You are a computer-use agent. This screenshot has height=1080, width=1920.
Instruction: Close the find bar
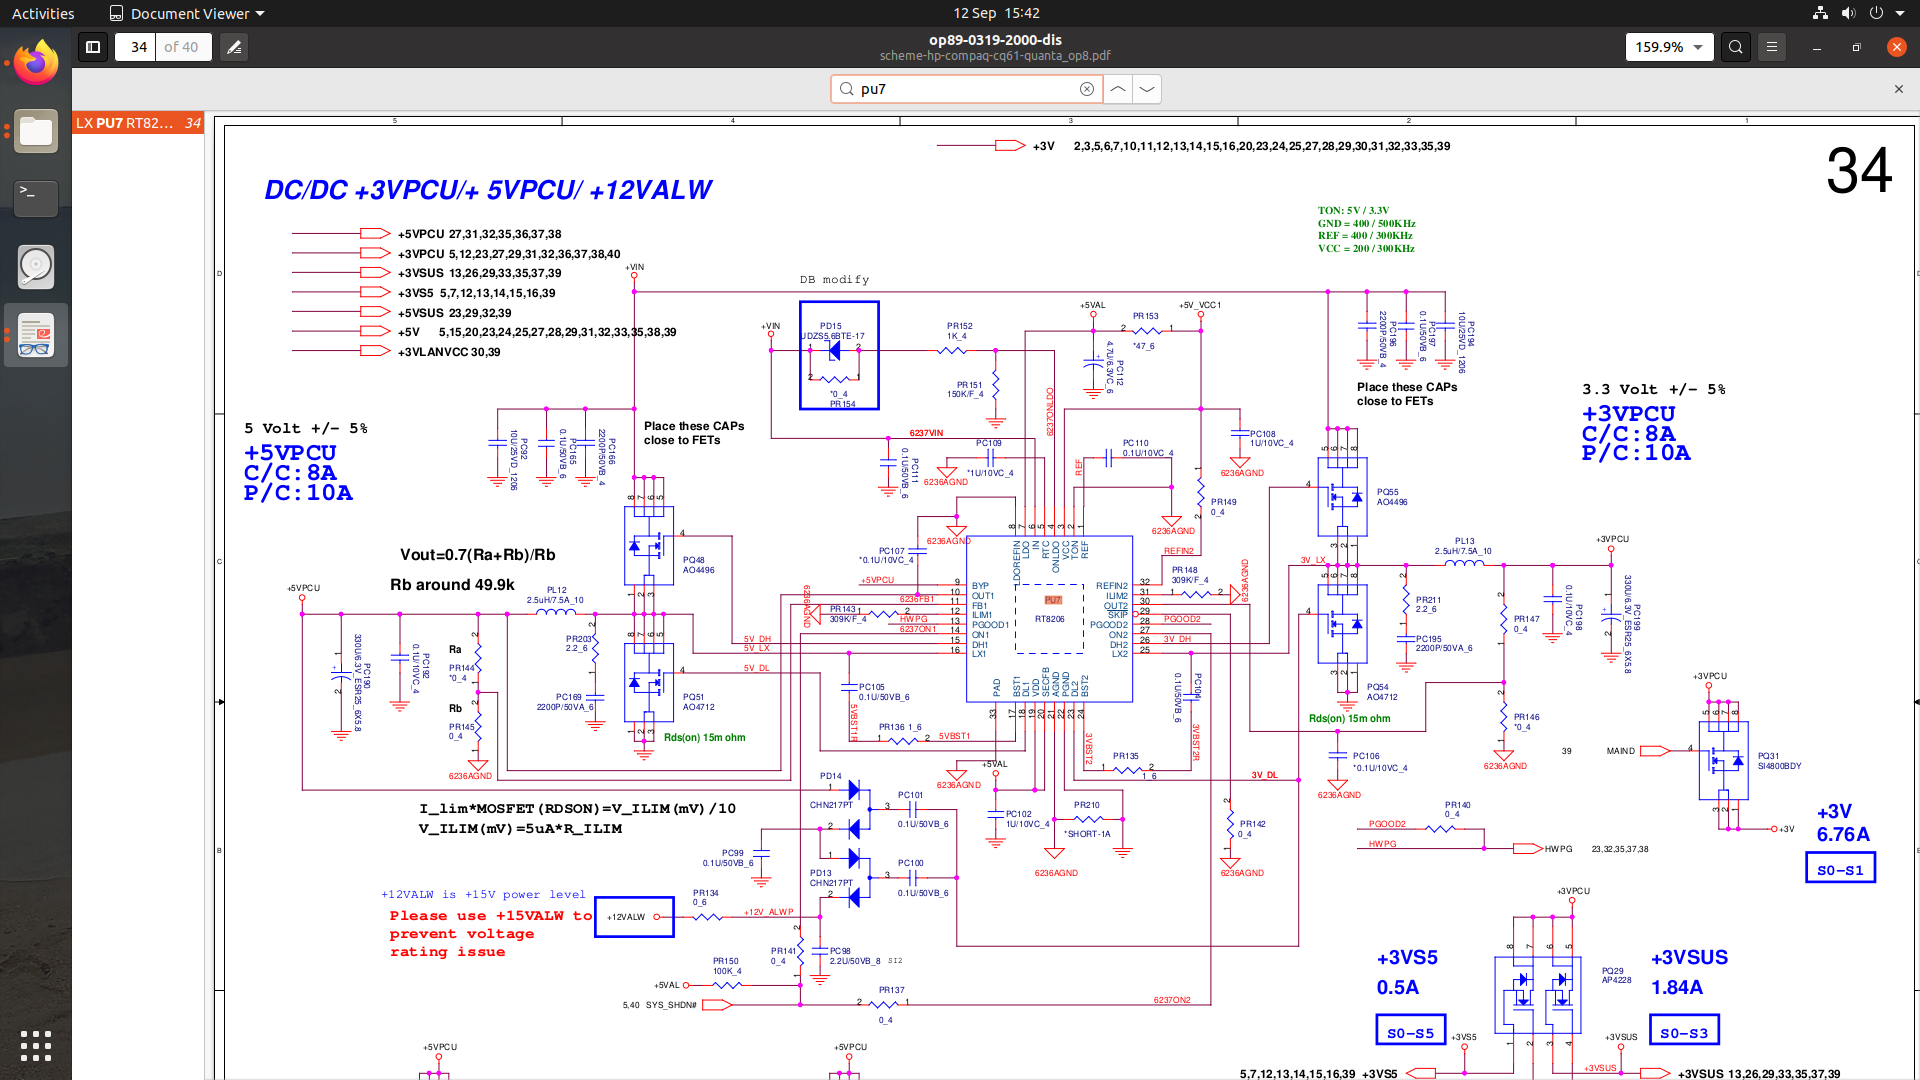[1898, 89]
